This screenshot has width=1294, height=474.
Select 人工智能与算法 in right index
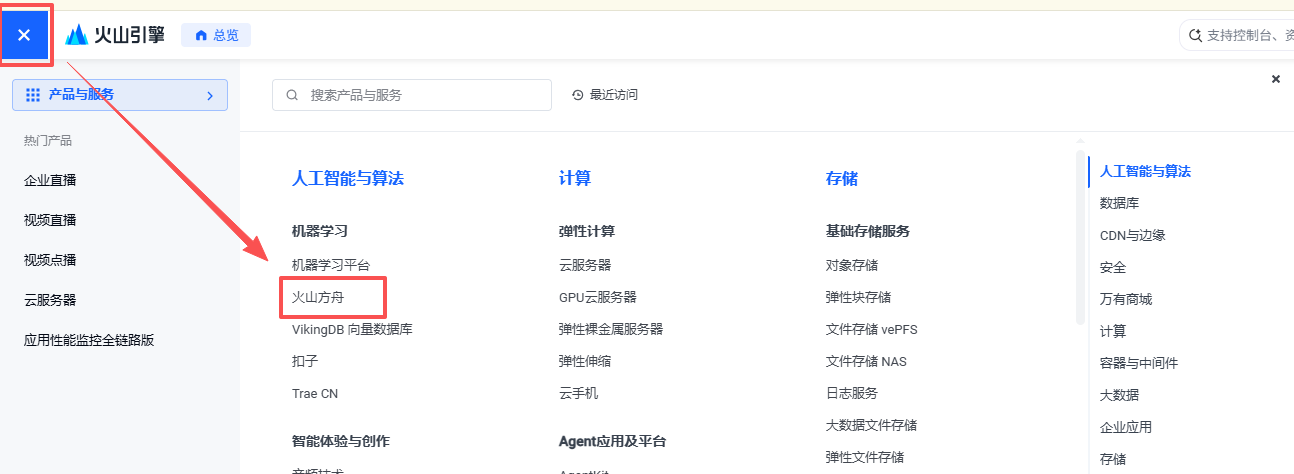coord(1145,171)
